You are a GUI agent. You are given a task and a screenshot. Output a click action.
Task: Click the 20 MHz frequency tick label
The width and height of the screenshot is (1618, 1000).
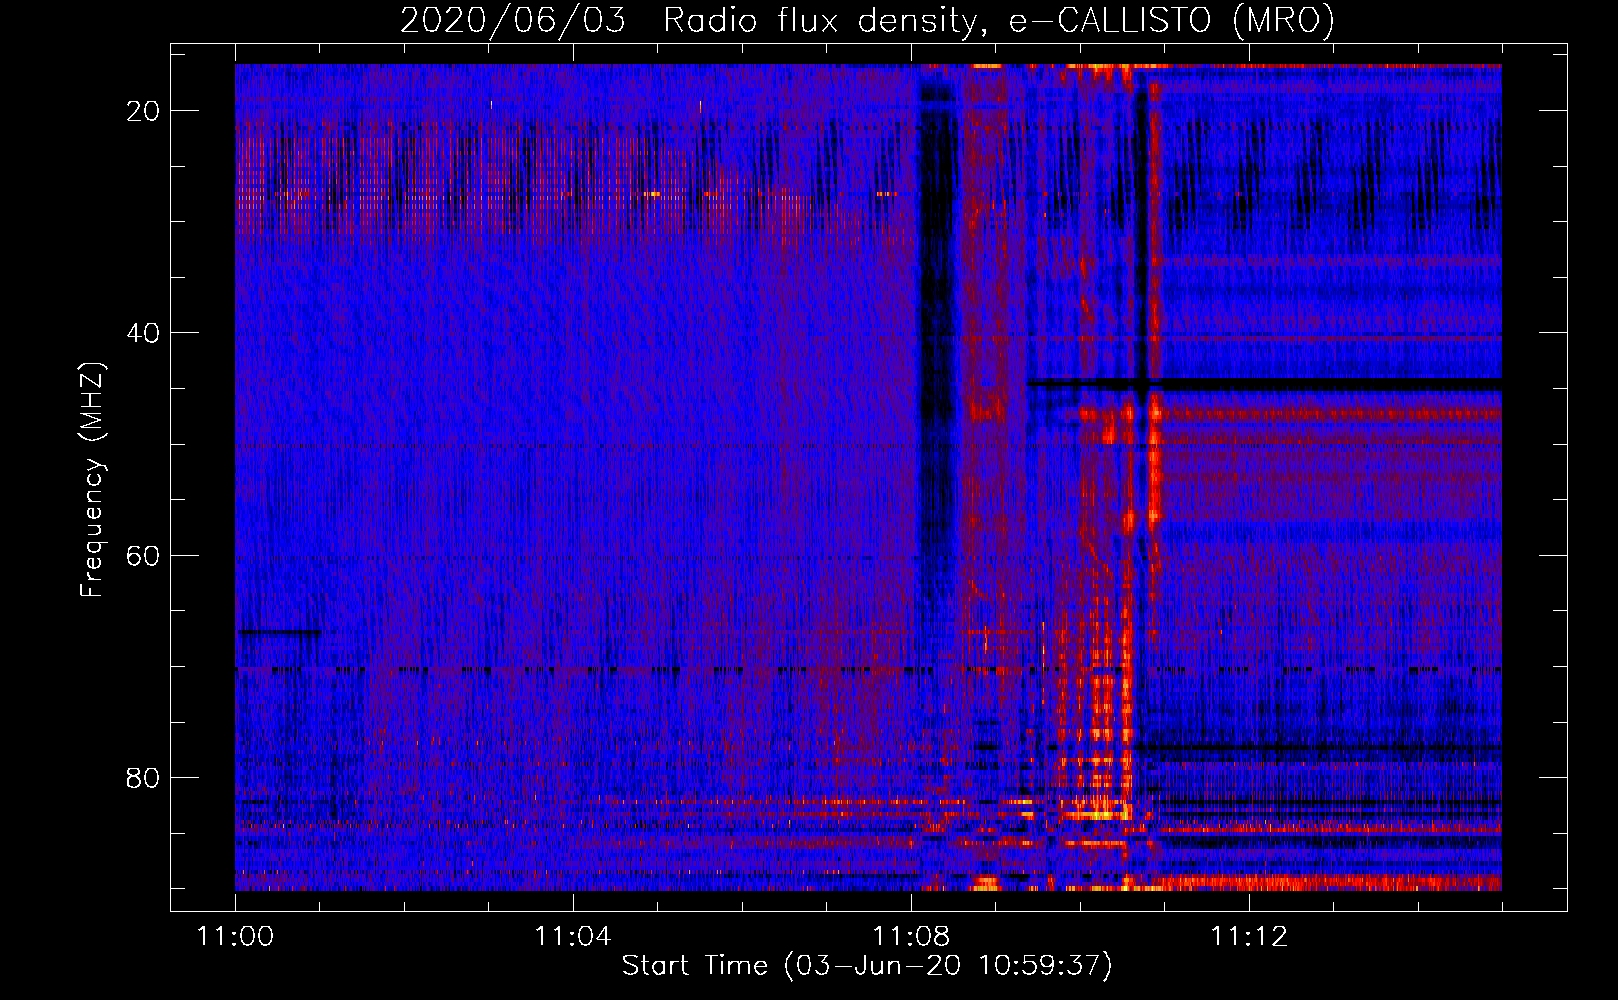tap(143, 111)
